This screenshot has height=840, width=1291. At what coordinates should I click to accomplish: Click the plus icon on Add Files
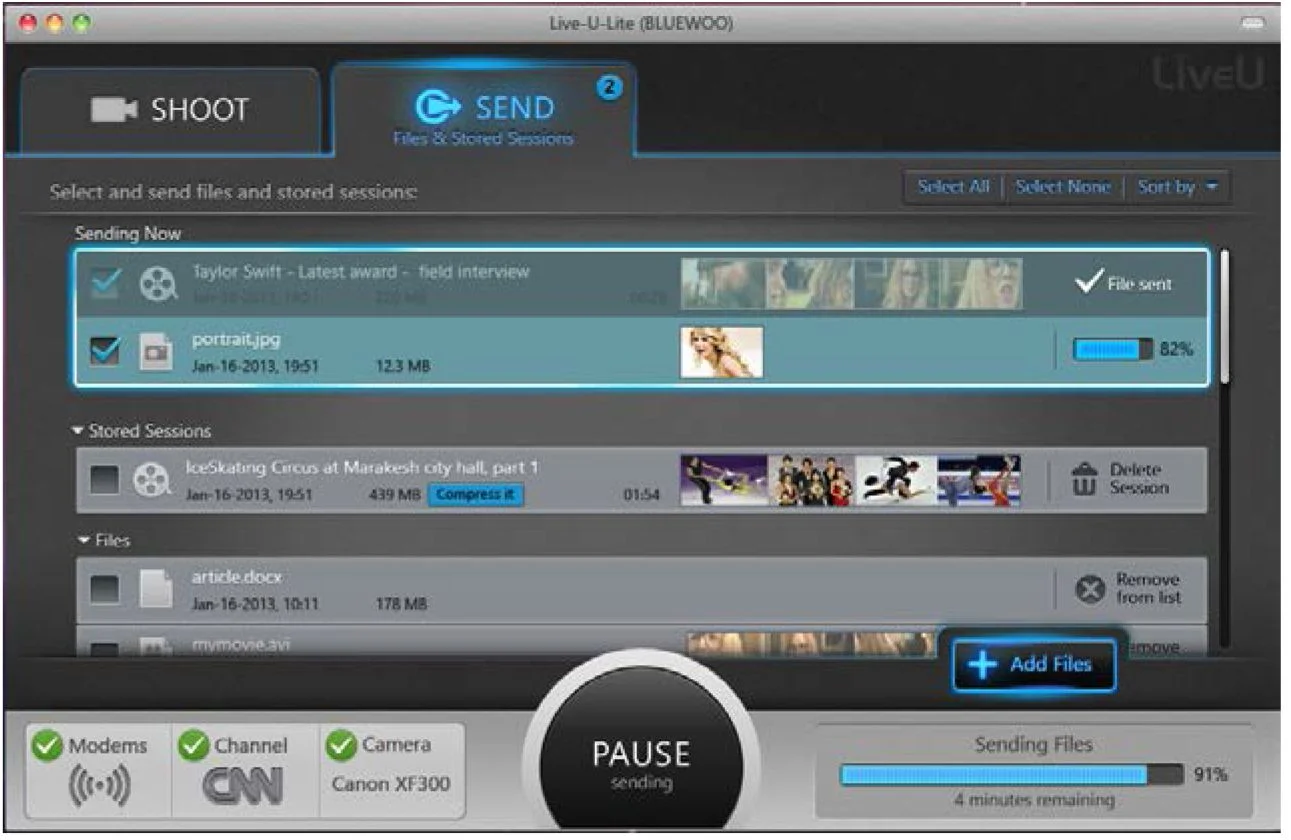(983, 665)
